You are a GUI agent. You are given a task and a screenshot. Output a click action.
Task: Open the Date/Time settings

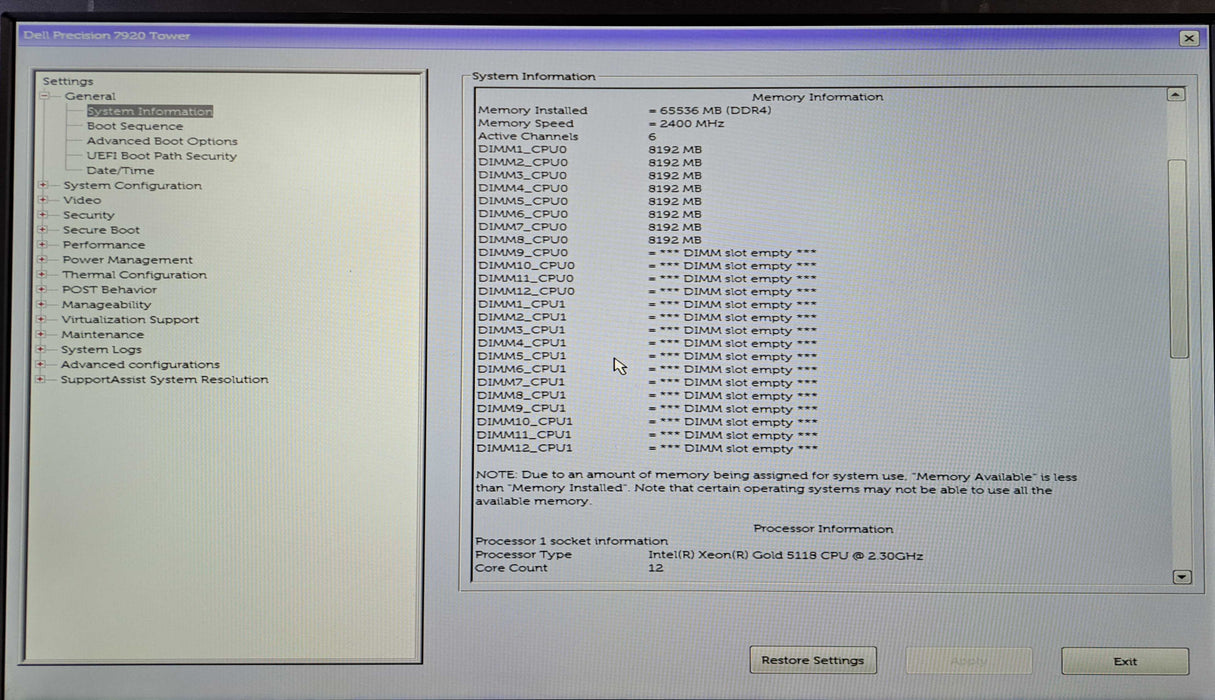(x=120, y=171)
